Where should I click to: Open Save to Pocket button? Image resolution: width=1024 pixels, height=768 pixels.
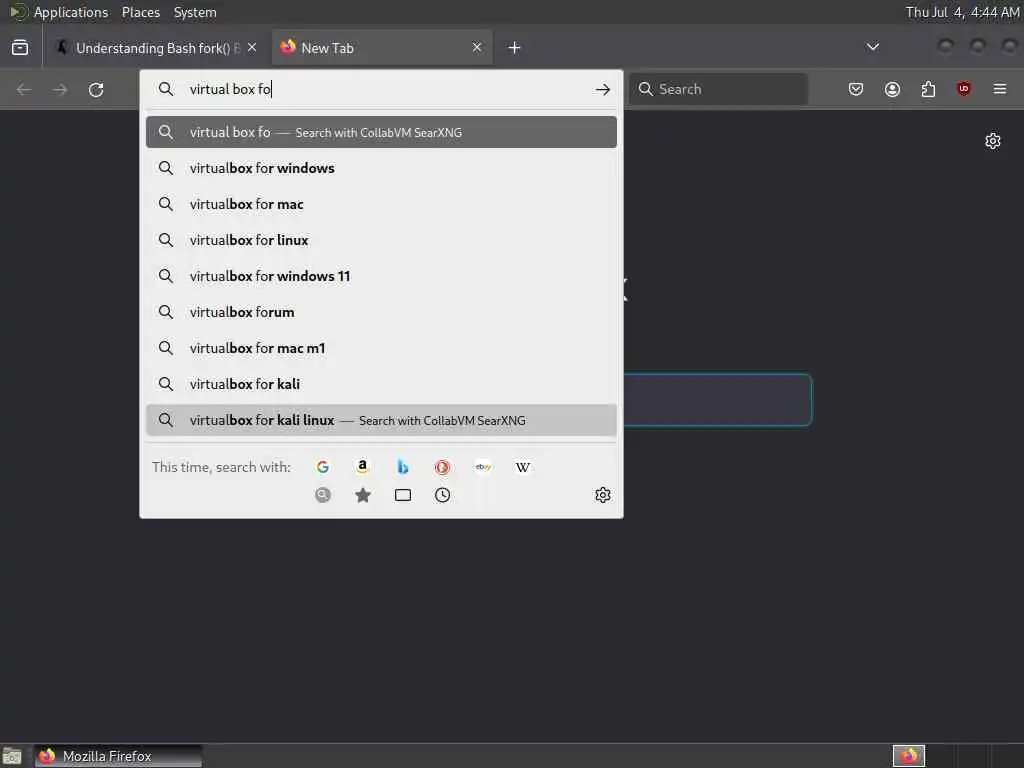(856, 89)
